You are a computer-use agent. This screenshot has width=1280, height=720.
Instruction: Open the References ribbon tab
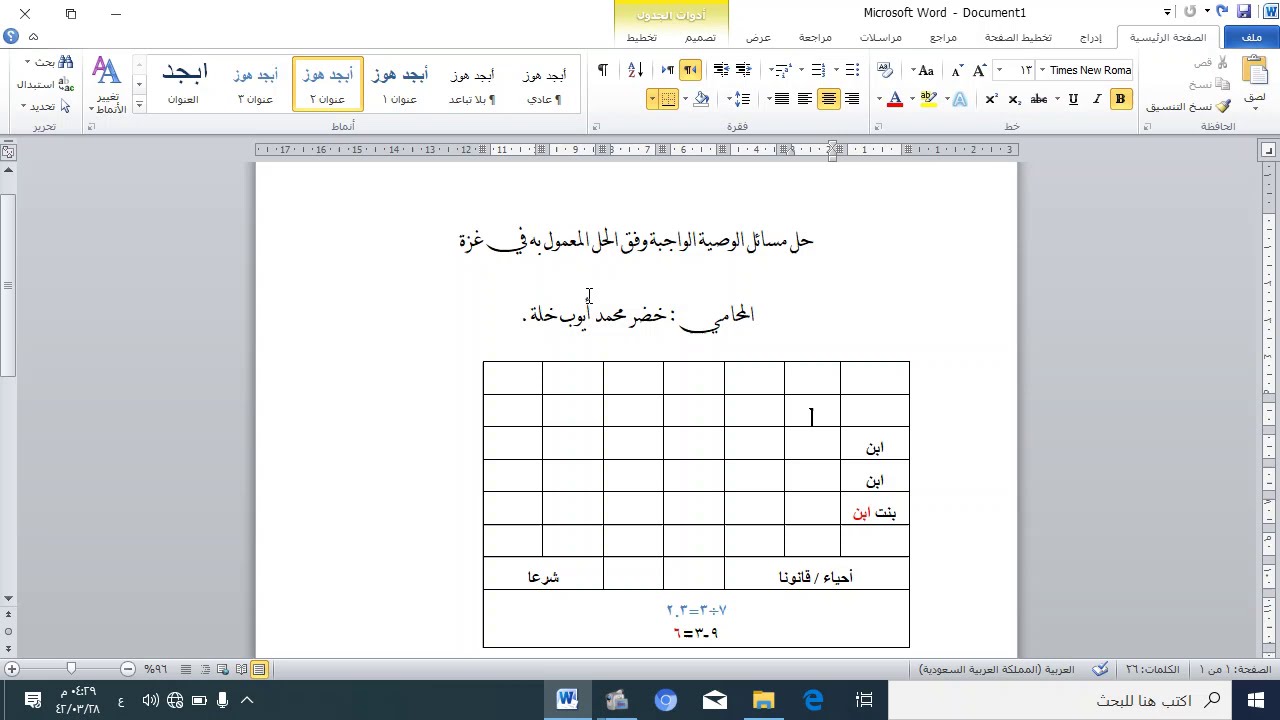pos(943,37)
